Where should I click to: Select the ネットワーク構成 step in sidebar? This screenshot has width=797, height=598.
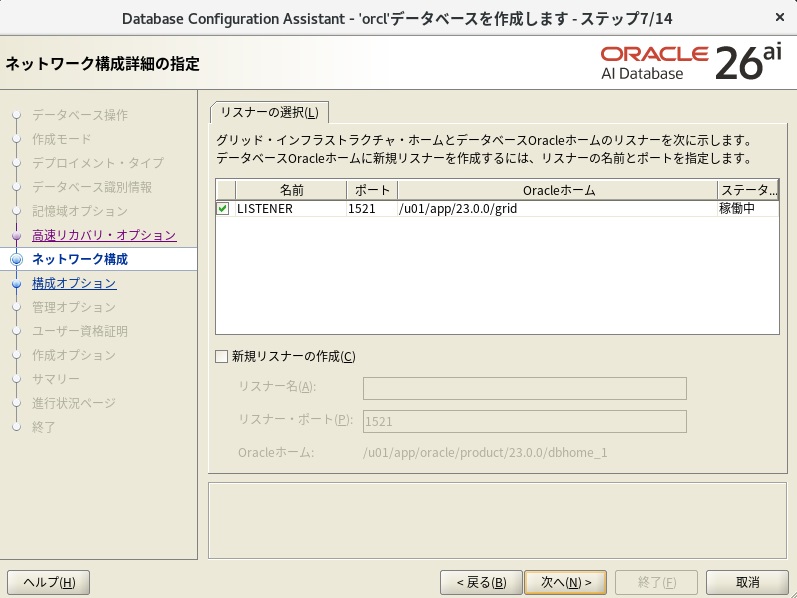[x=80, y=259]
